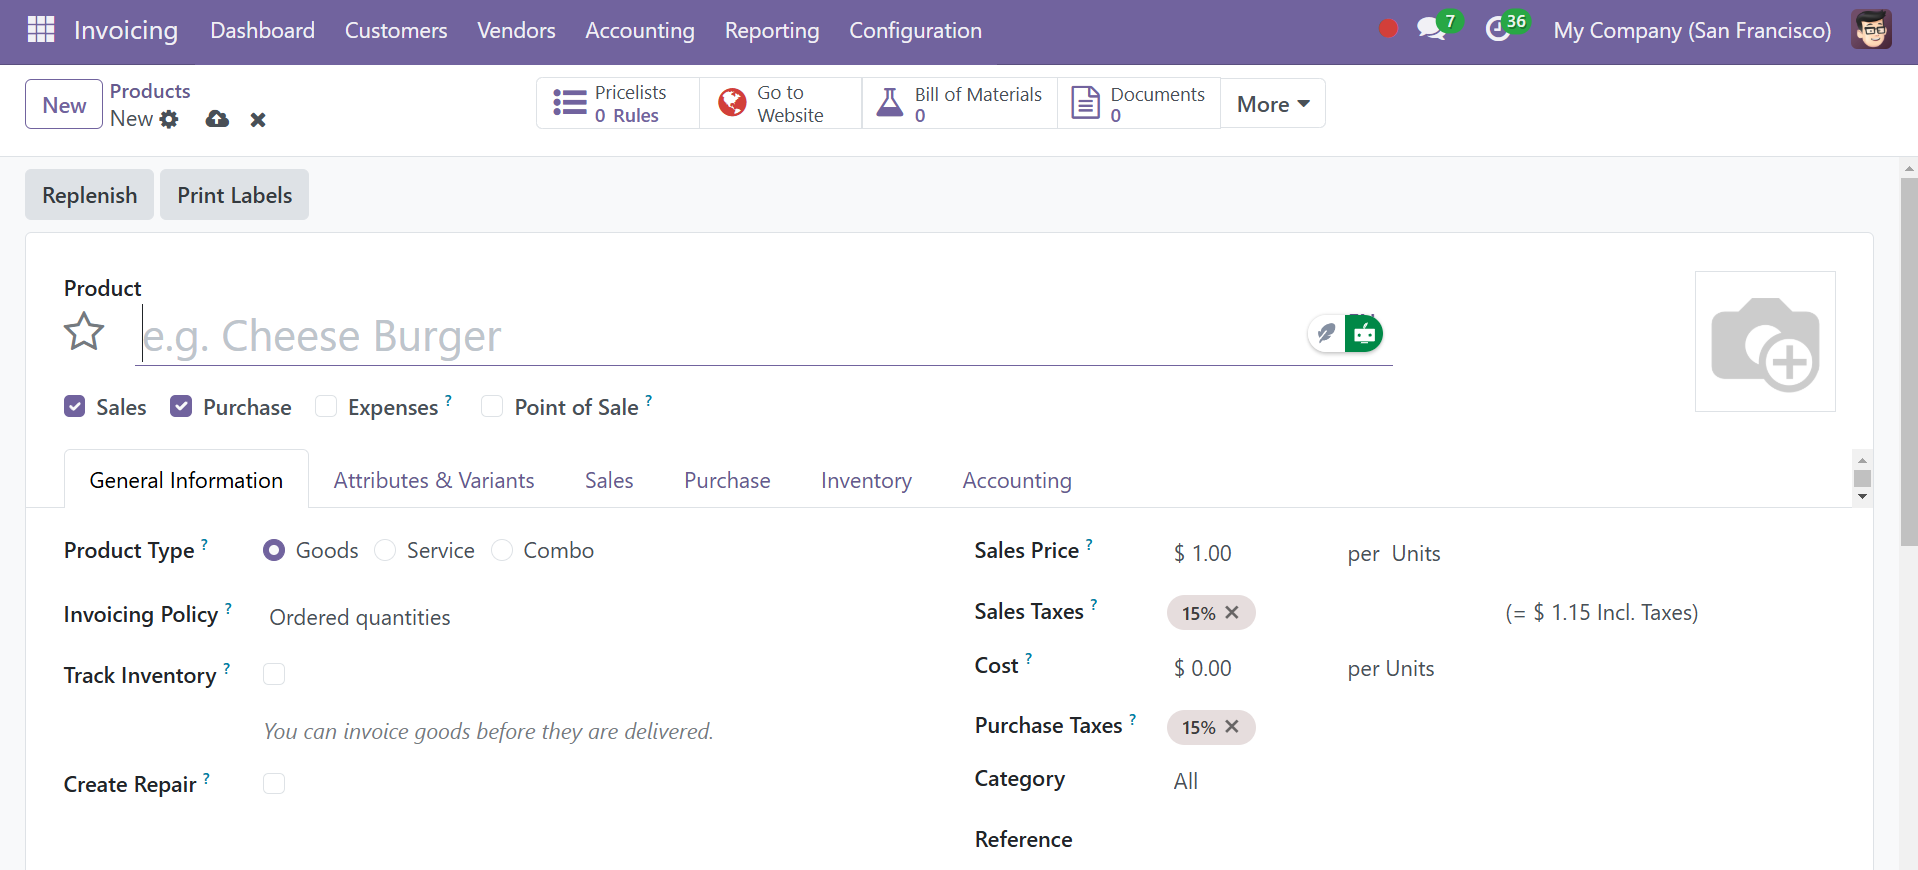Uncheck the Sales checkbox
The image size is (1918, 870).
pyautogui.click(x=75, y=406)
